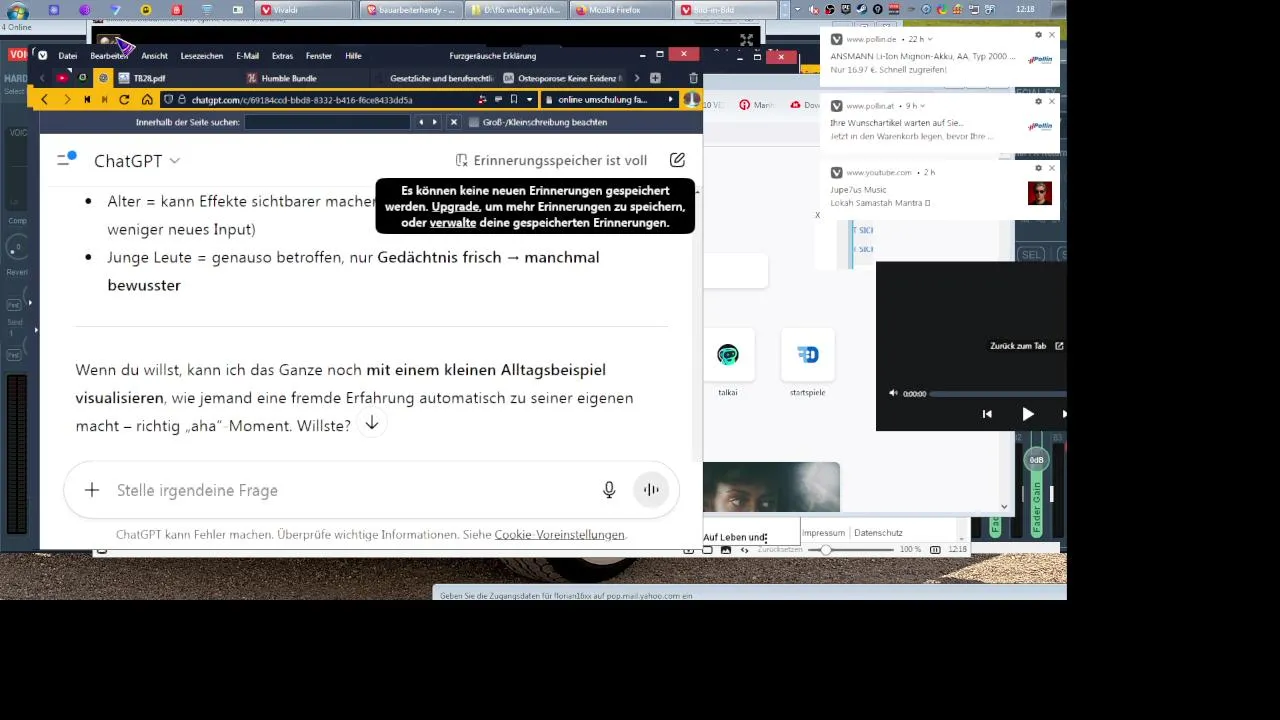Start a new chat with edit icon
This screenshot has height=720, width=1280.
pos(677,160)
